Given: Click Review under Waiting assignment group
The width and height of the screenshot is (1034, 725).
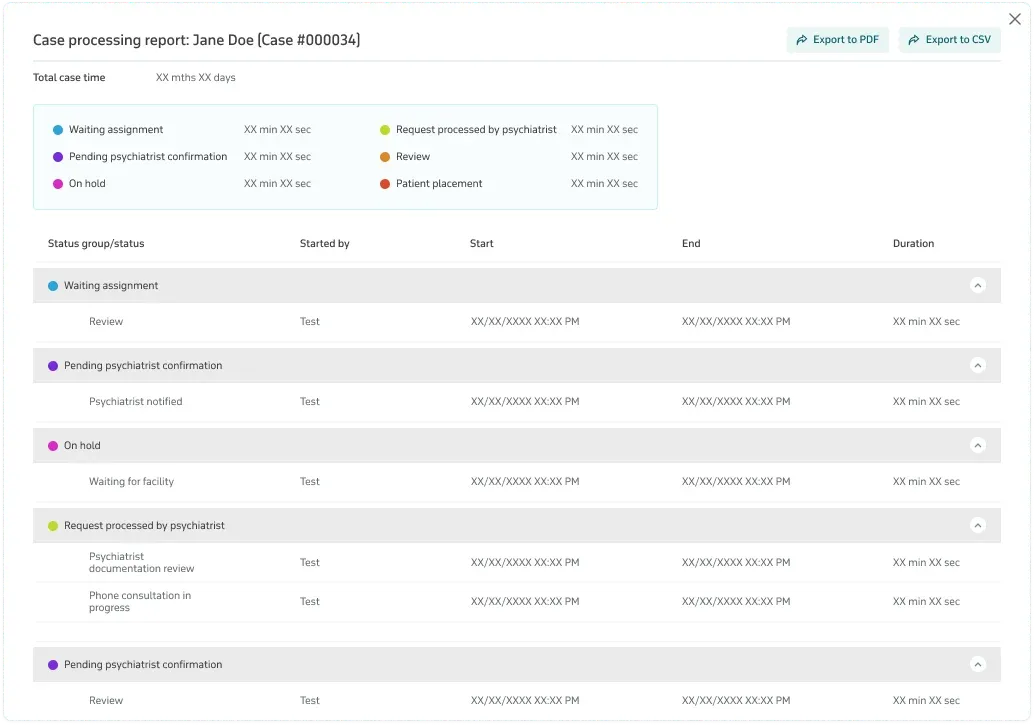Looking at the screenshot, I should 106,322.
